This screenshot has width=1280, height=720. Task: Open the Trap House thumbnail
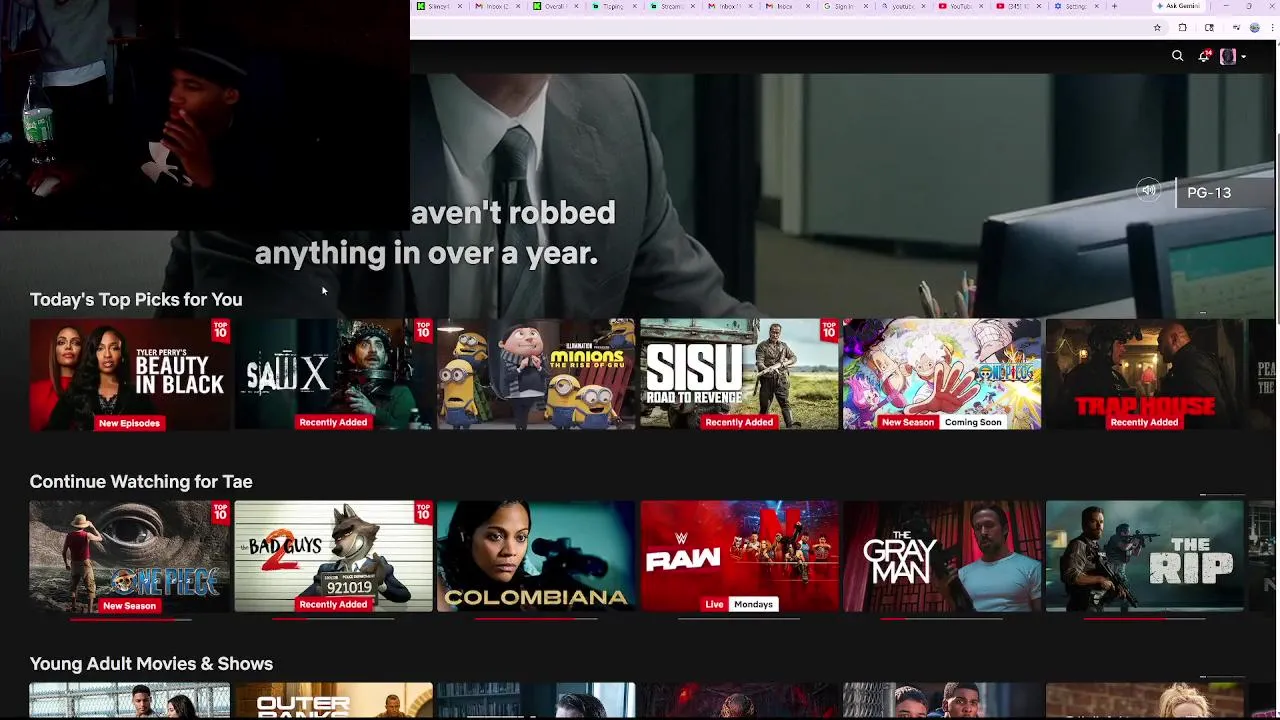tap(1145, 374)
